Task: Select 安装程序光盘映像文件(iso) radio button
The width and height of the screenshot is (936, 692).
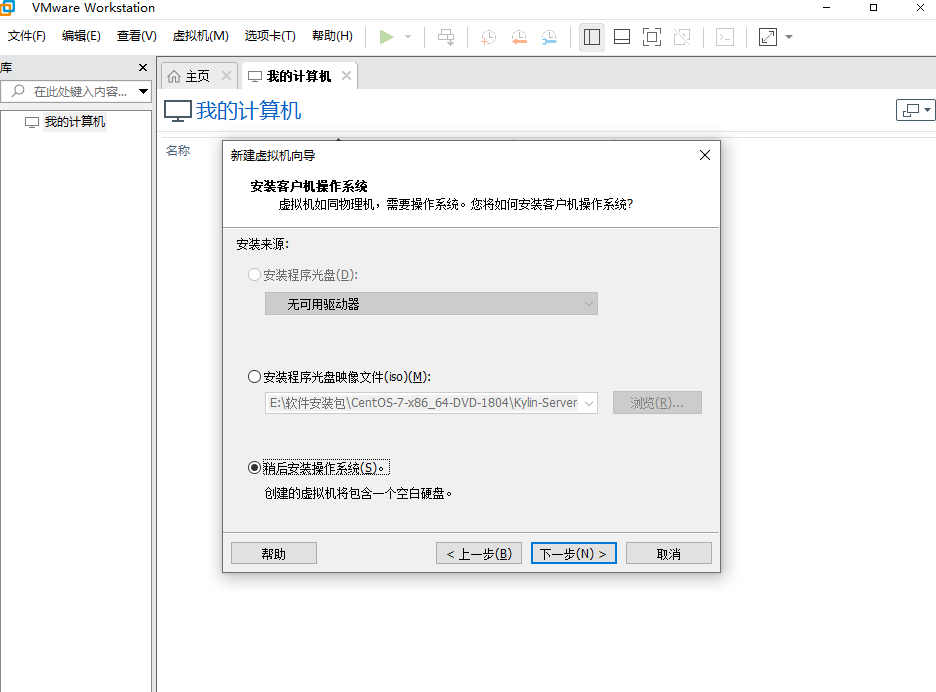Action: click(254, 377)
